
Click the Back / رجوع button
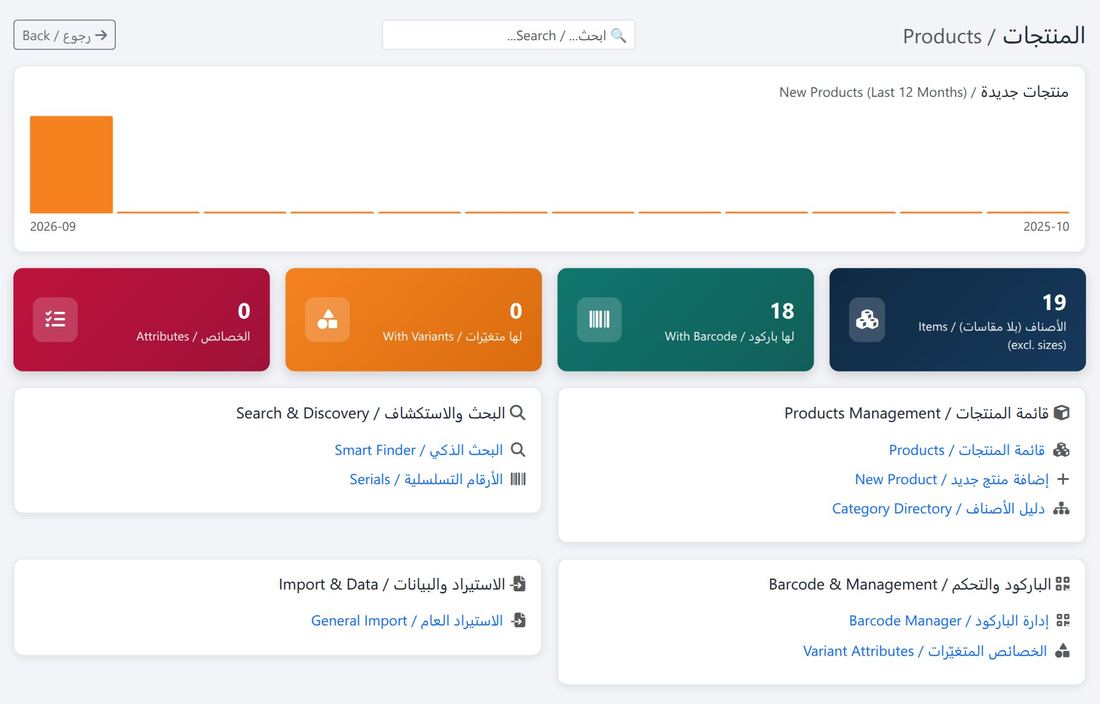click(x=65, y=35)
